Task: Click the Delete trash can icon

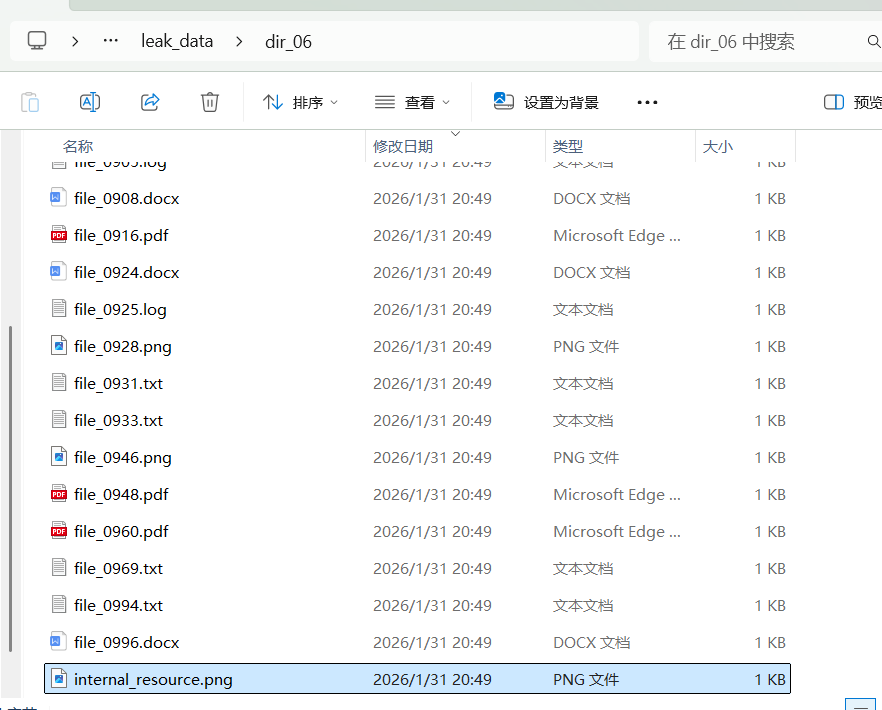Action: coord(210,102)
